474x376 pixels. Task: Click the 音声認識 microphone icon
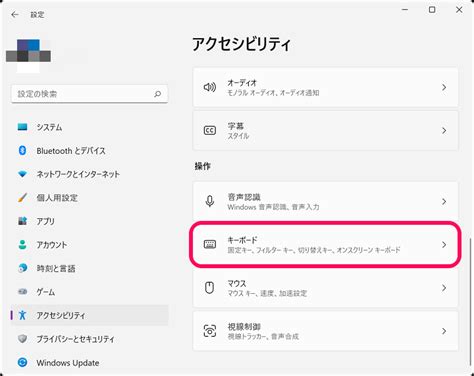[x=210, y=201]
